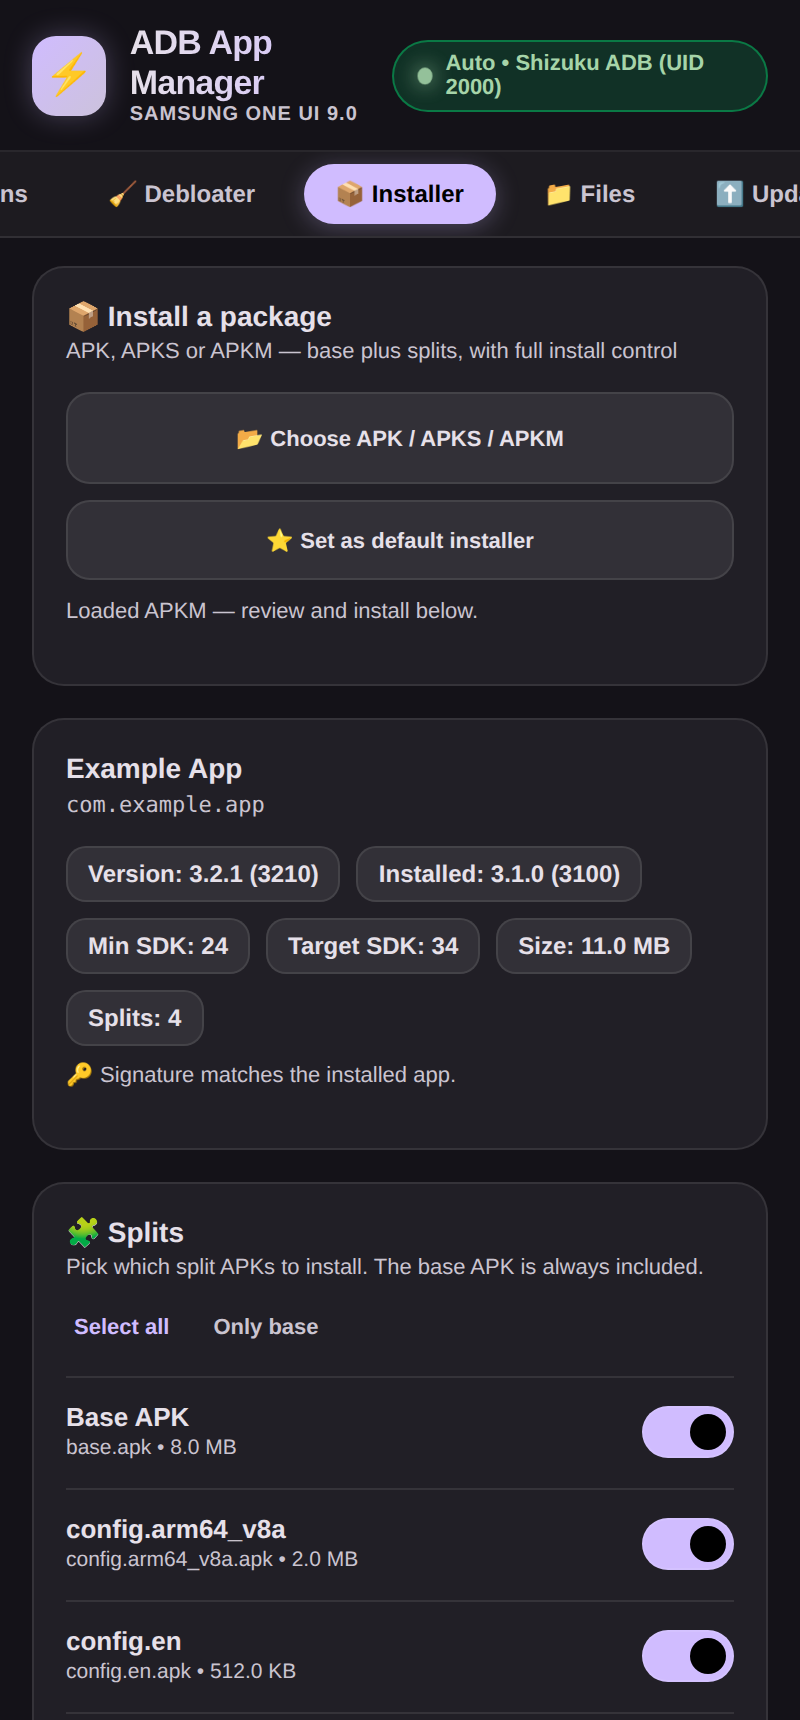Click the Example App title

click(x=154, y=769)
